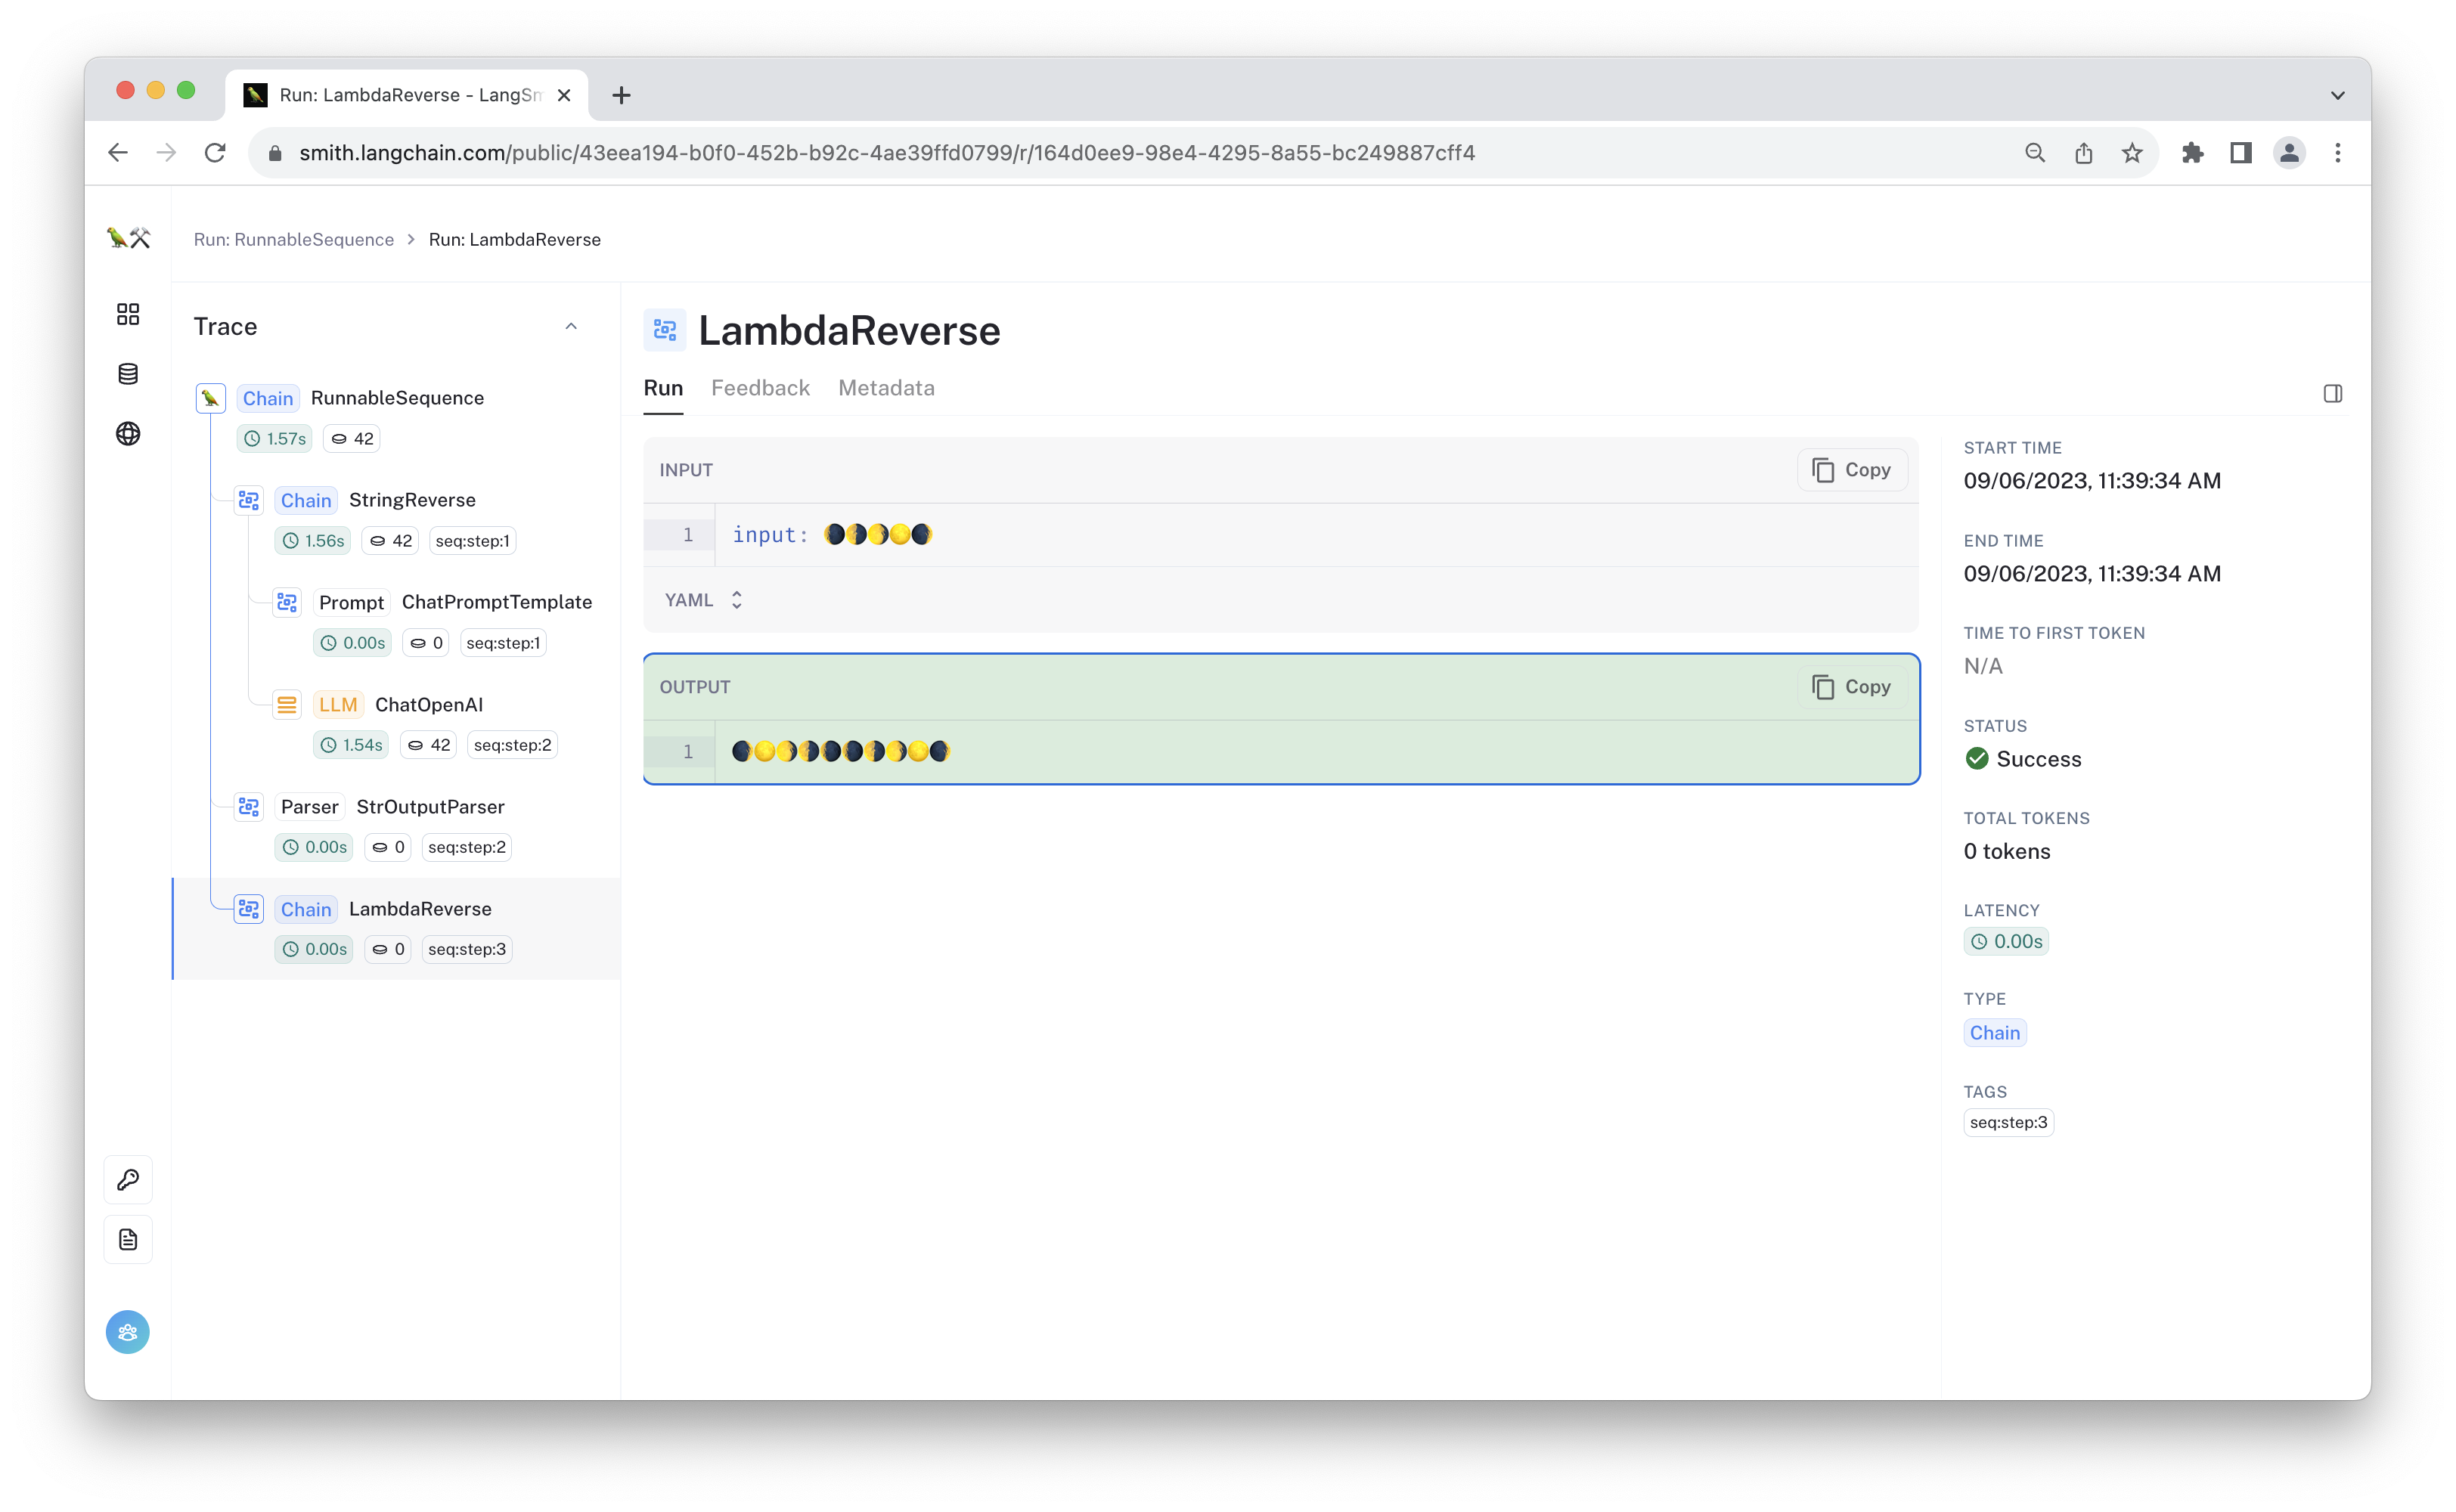Screen dimensions: 2456x1512
Task: Open the Datasets database icon in sidebar
Action: tap(128, 374)
